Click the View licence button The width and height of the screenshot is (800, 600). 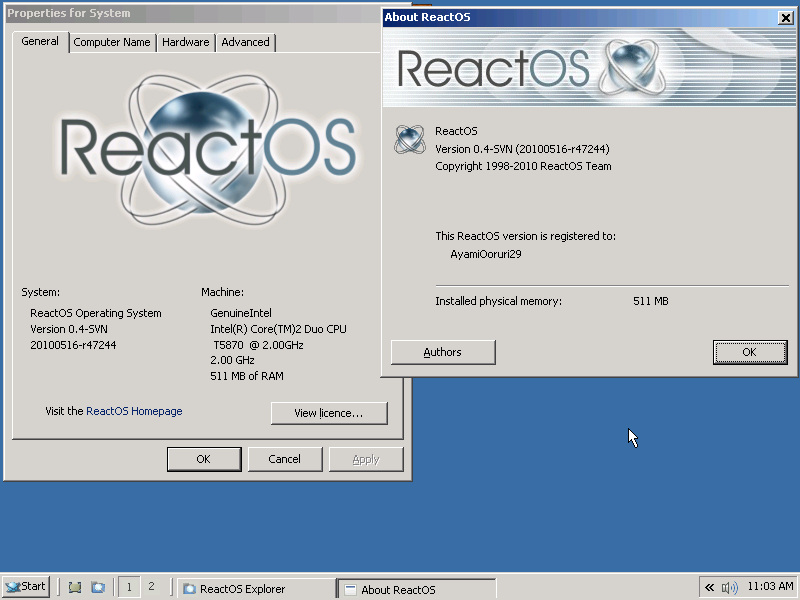pos(329,413)
